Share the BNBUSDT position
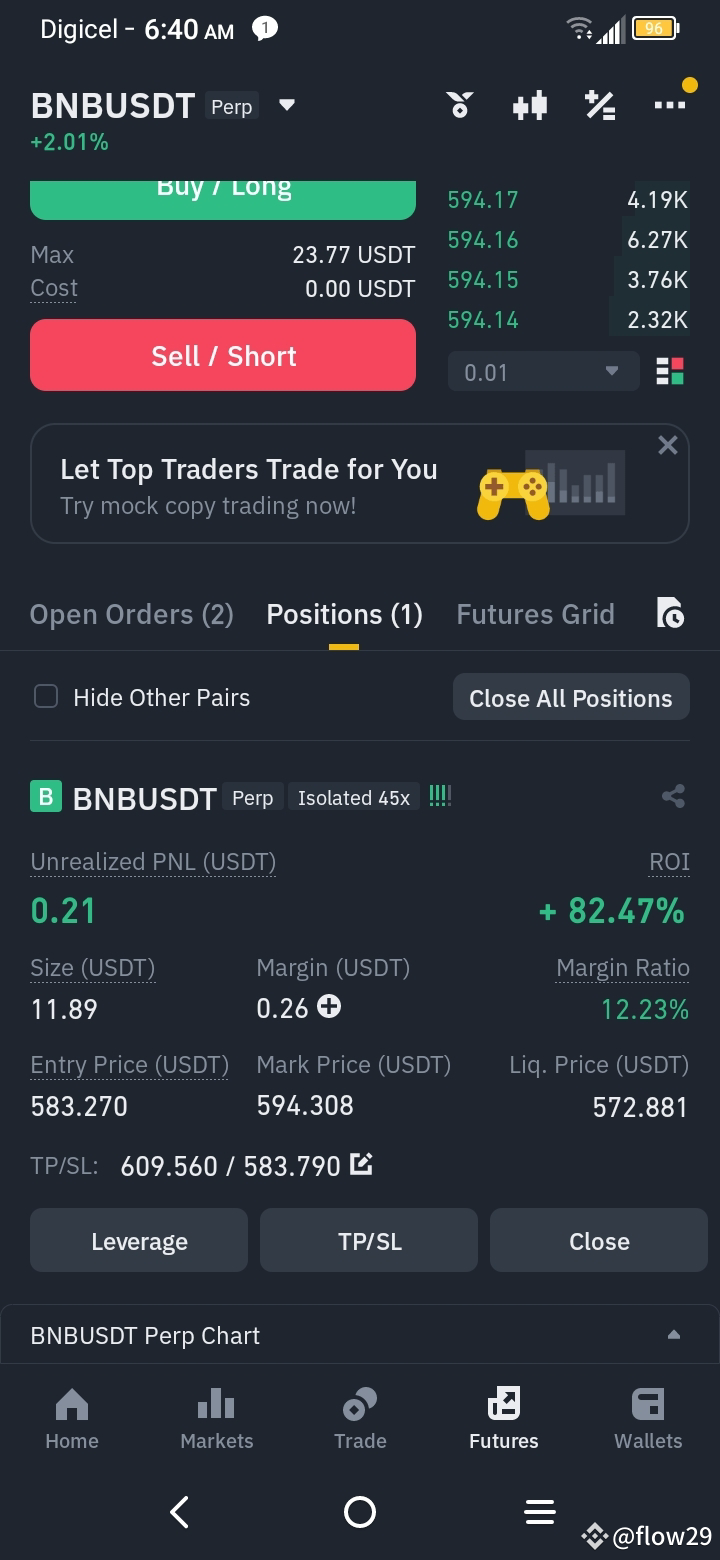This screenshot has height=1560, width=720. 673,797
